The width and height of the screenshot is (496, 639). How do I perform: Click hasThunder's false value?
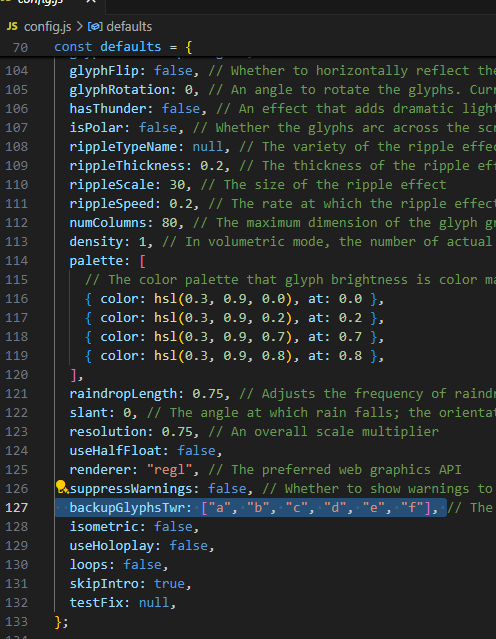pos(181,109)
